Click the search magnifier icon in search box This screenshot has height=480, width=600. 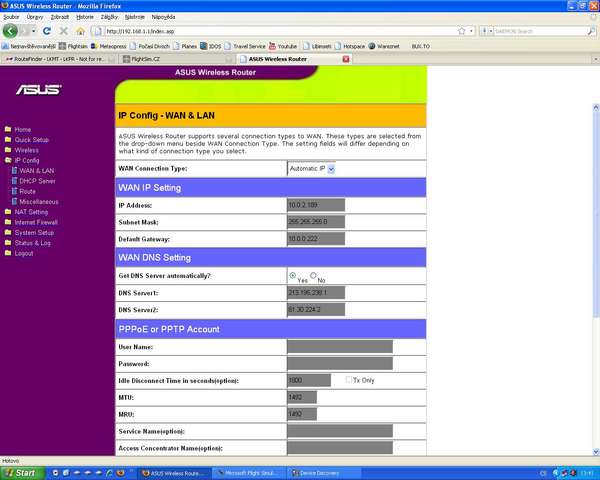tap(591, 31)
